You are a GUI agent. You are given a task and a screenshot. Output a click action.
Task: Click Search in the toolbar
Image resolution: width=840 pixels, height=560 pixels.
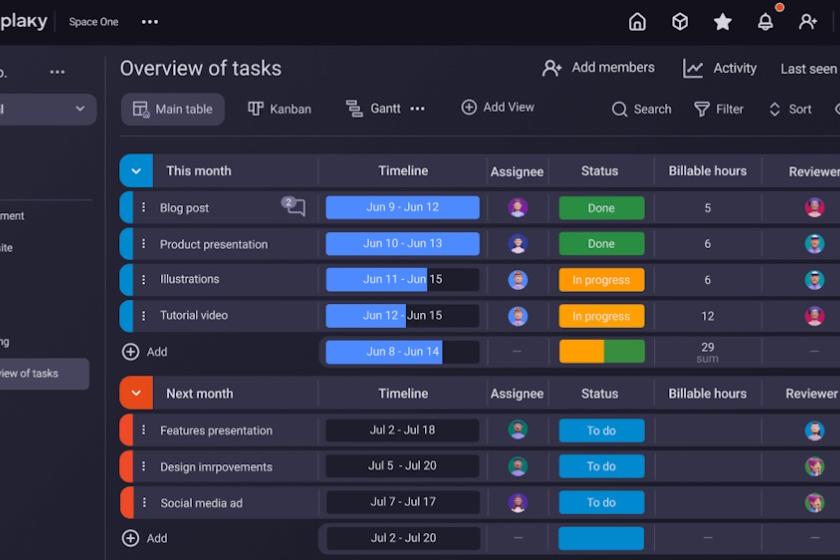(641, 109)
